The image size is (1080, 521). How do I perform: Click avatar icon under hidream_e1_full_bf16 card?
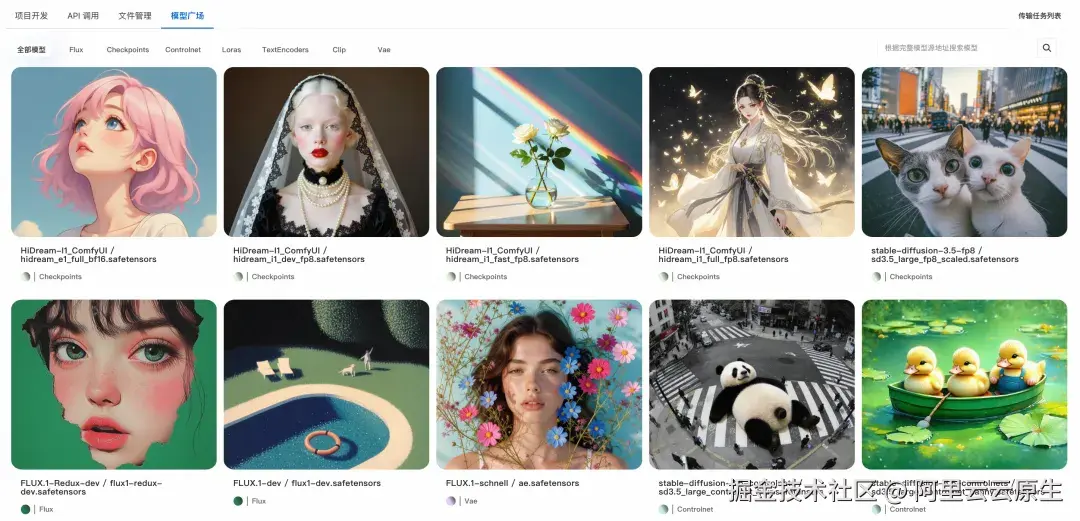point(25,276)
